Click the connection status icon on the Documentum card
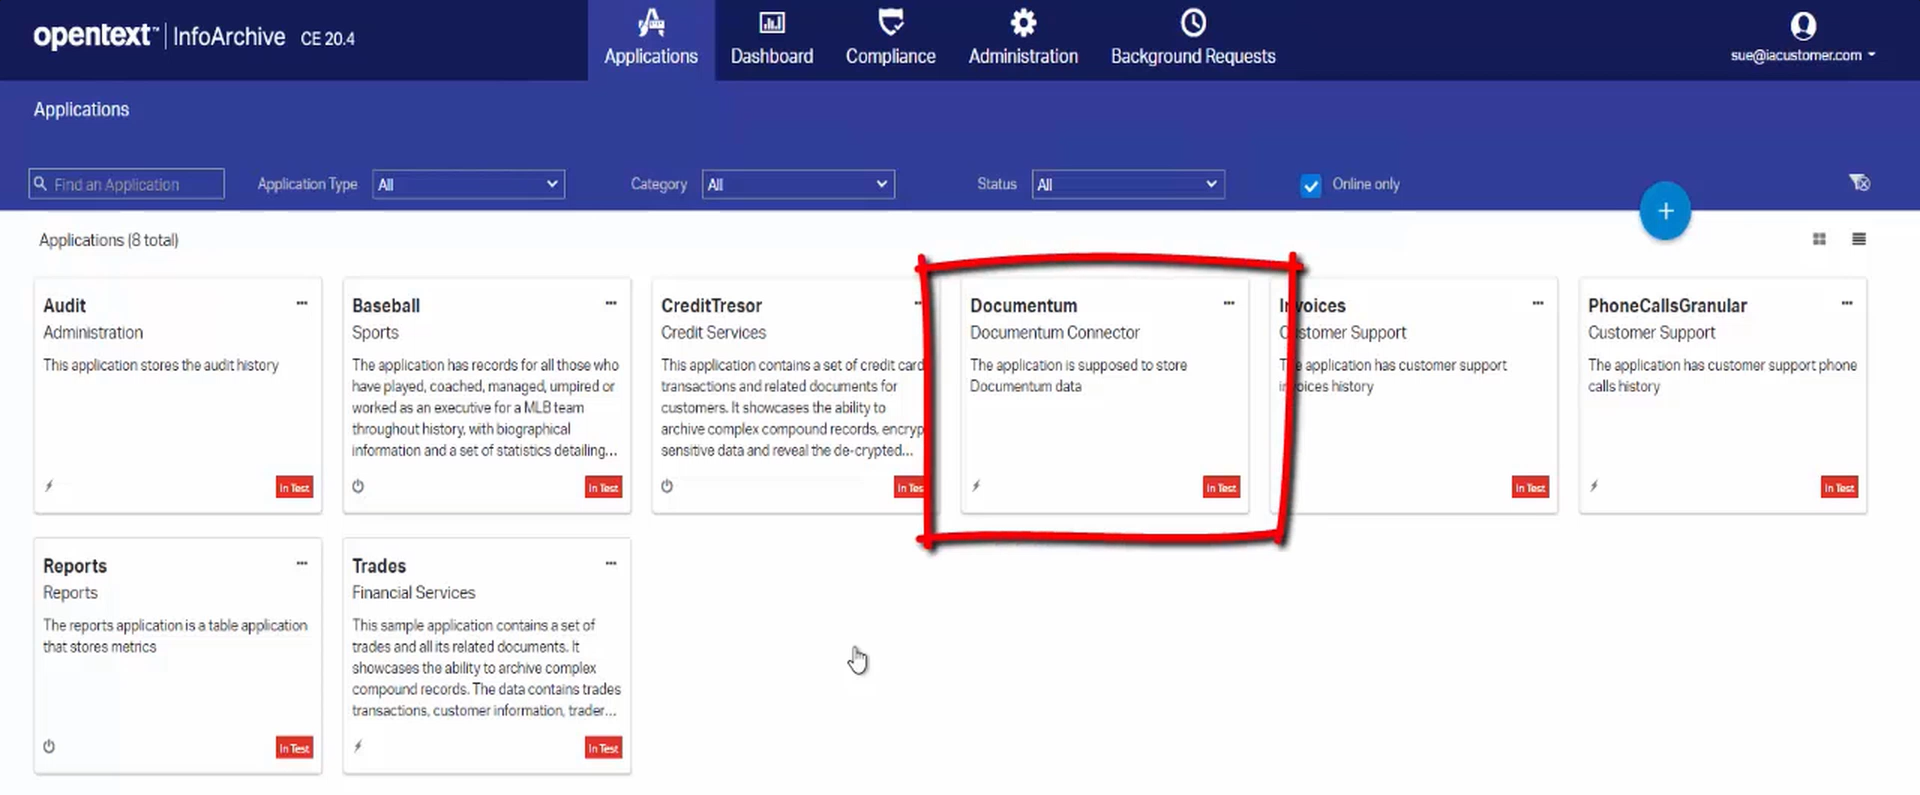This screenshot has width=1920, height=795. click(x=976, y=486)
